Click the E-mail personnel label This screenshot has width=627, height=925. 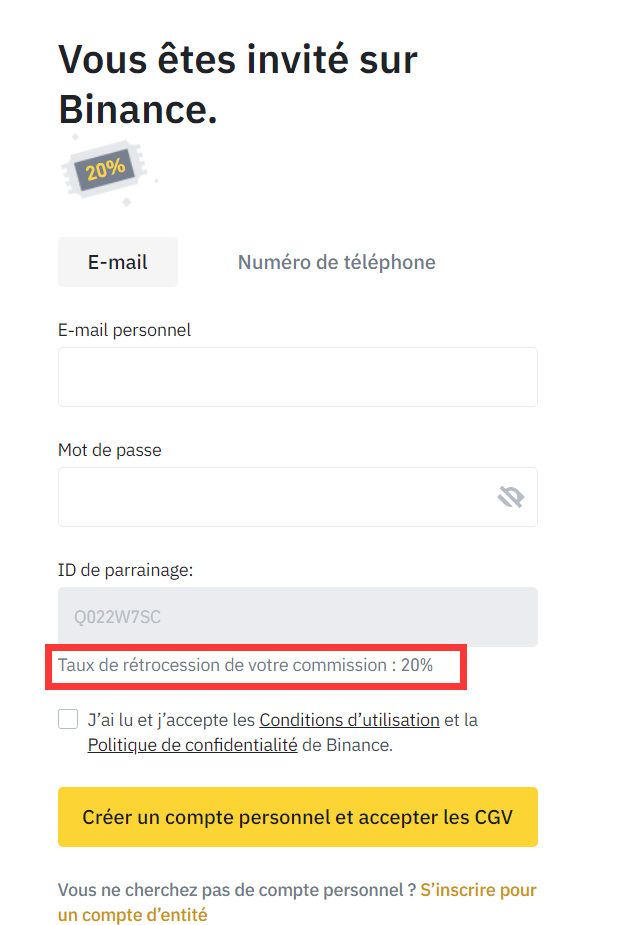pos(124,330)
